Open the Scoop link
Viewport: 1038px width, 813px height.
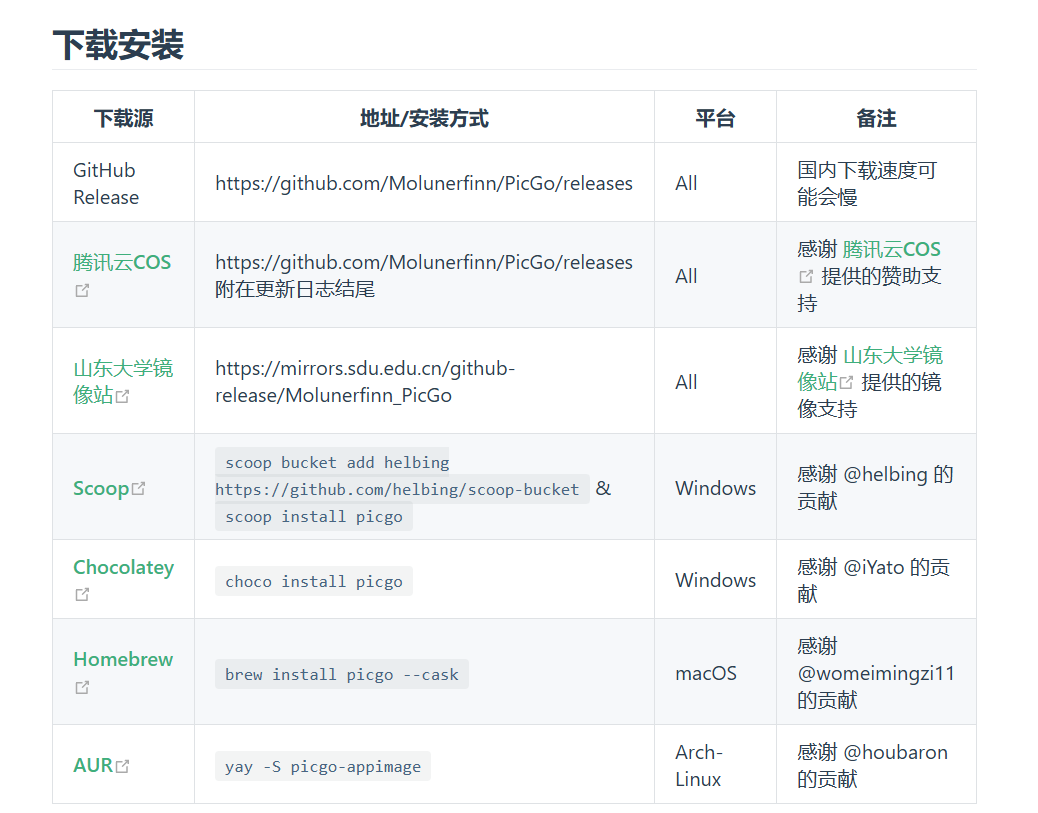pos(101,489)
